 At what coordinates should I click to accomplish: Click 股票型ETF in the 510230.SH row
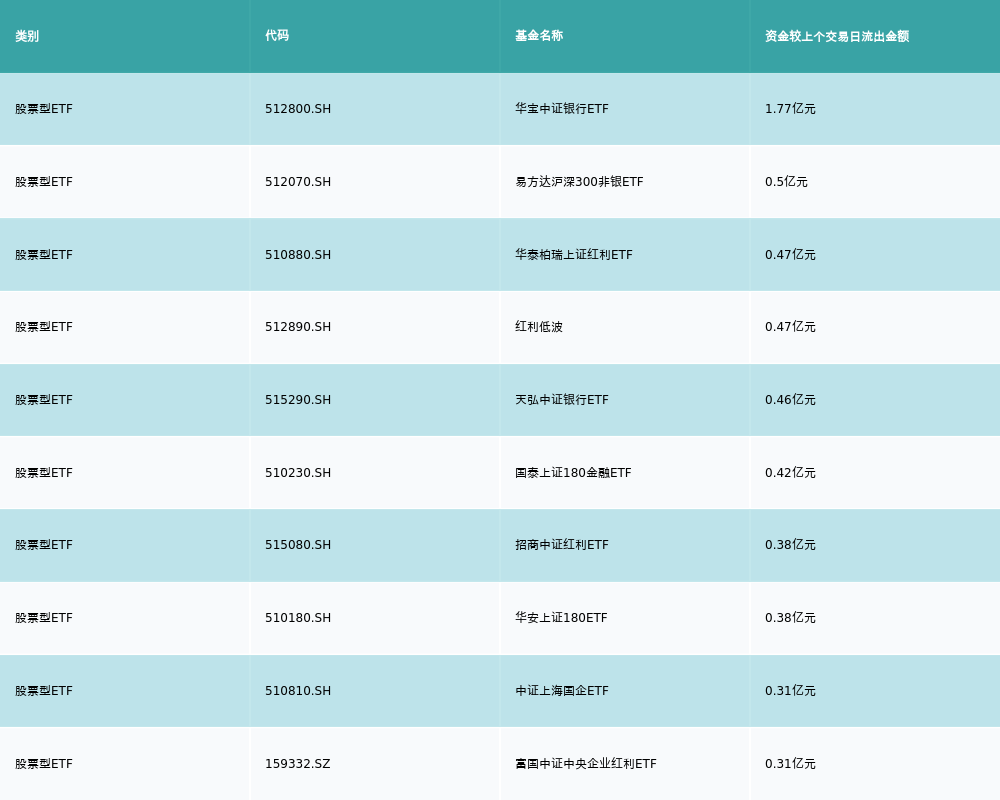44,473
